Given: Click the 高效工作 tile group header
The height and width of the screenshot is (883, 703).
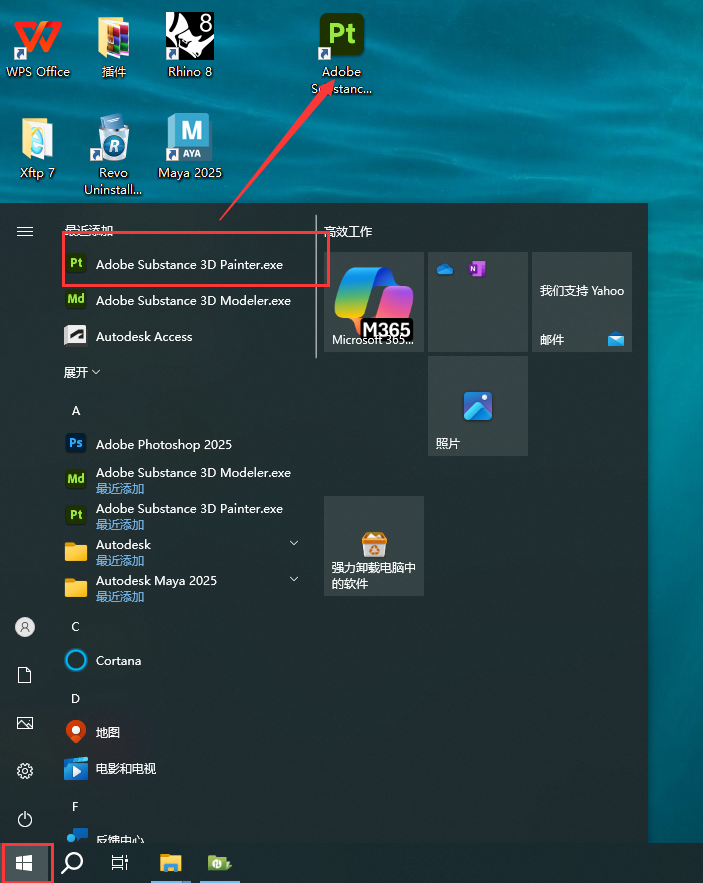Looking at the screenshot, I should [x=348, y=231].
